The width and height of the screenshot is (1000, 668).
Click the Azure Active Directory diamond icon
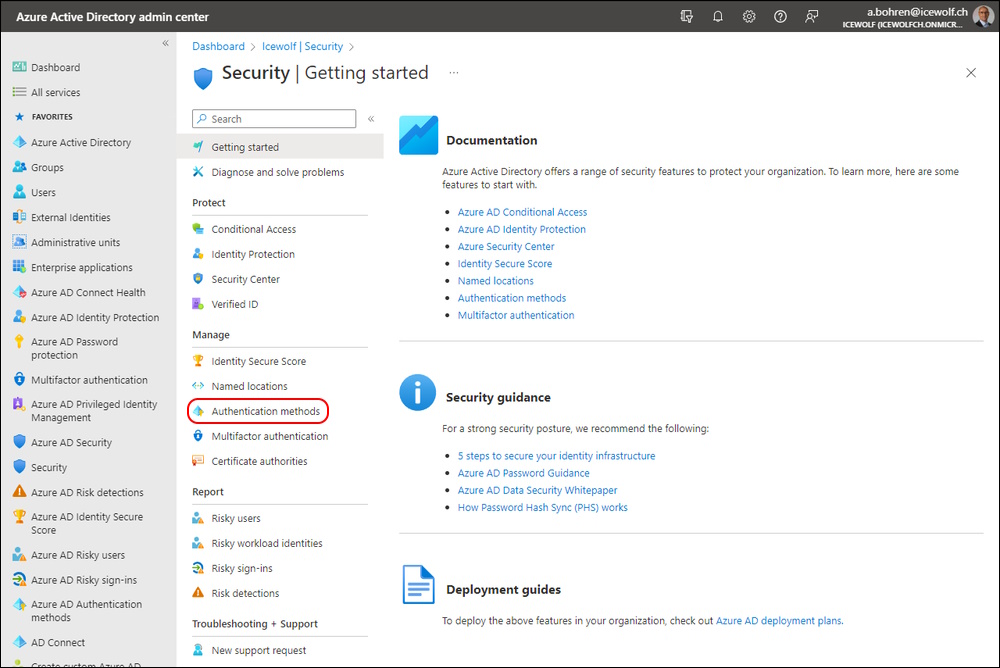click(x=19, y=142)
